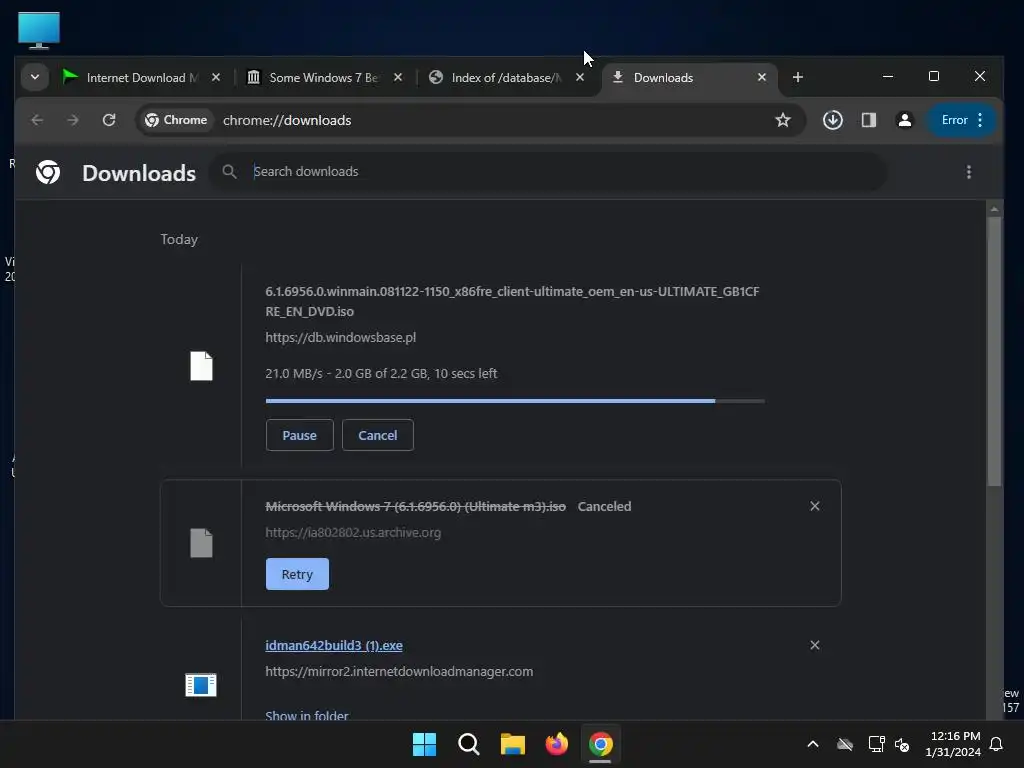The height and width of the screenshot is (768, 1024).
Task: Open the notifications bell
Action: coord(997,744)
